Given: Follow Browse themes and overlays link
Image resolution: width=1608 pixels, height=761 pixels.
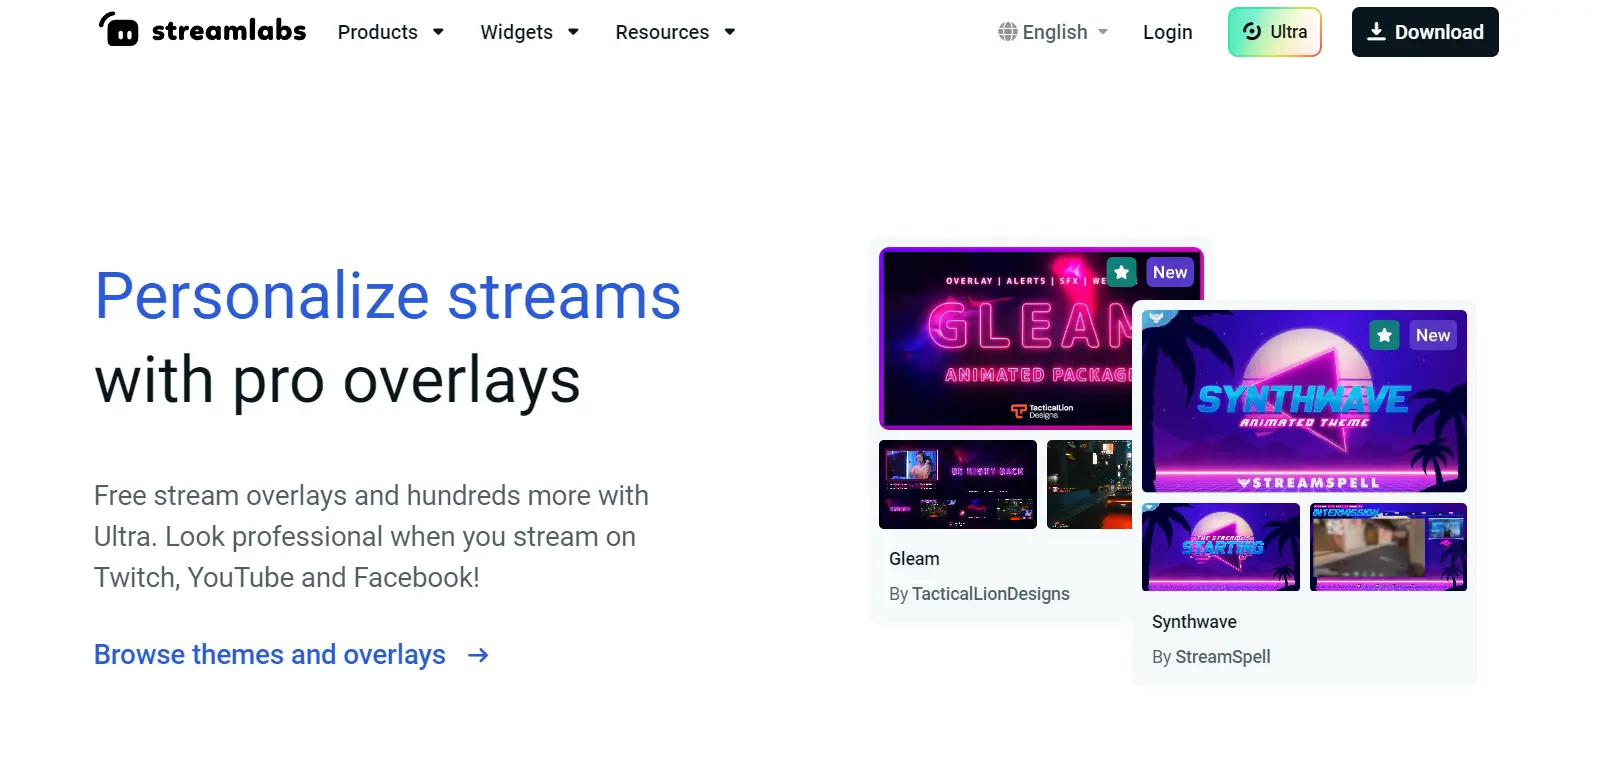Looking at the screenshot, I should 291,654.
